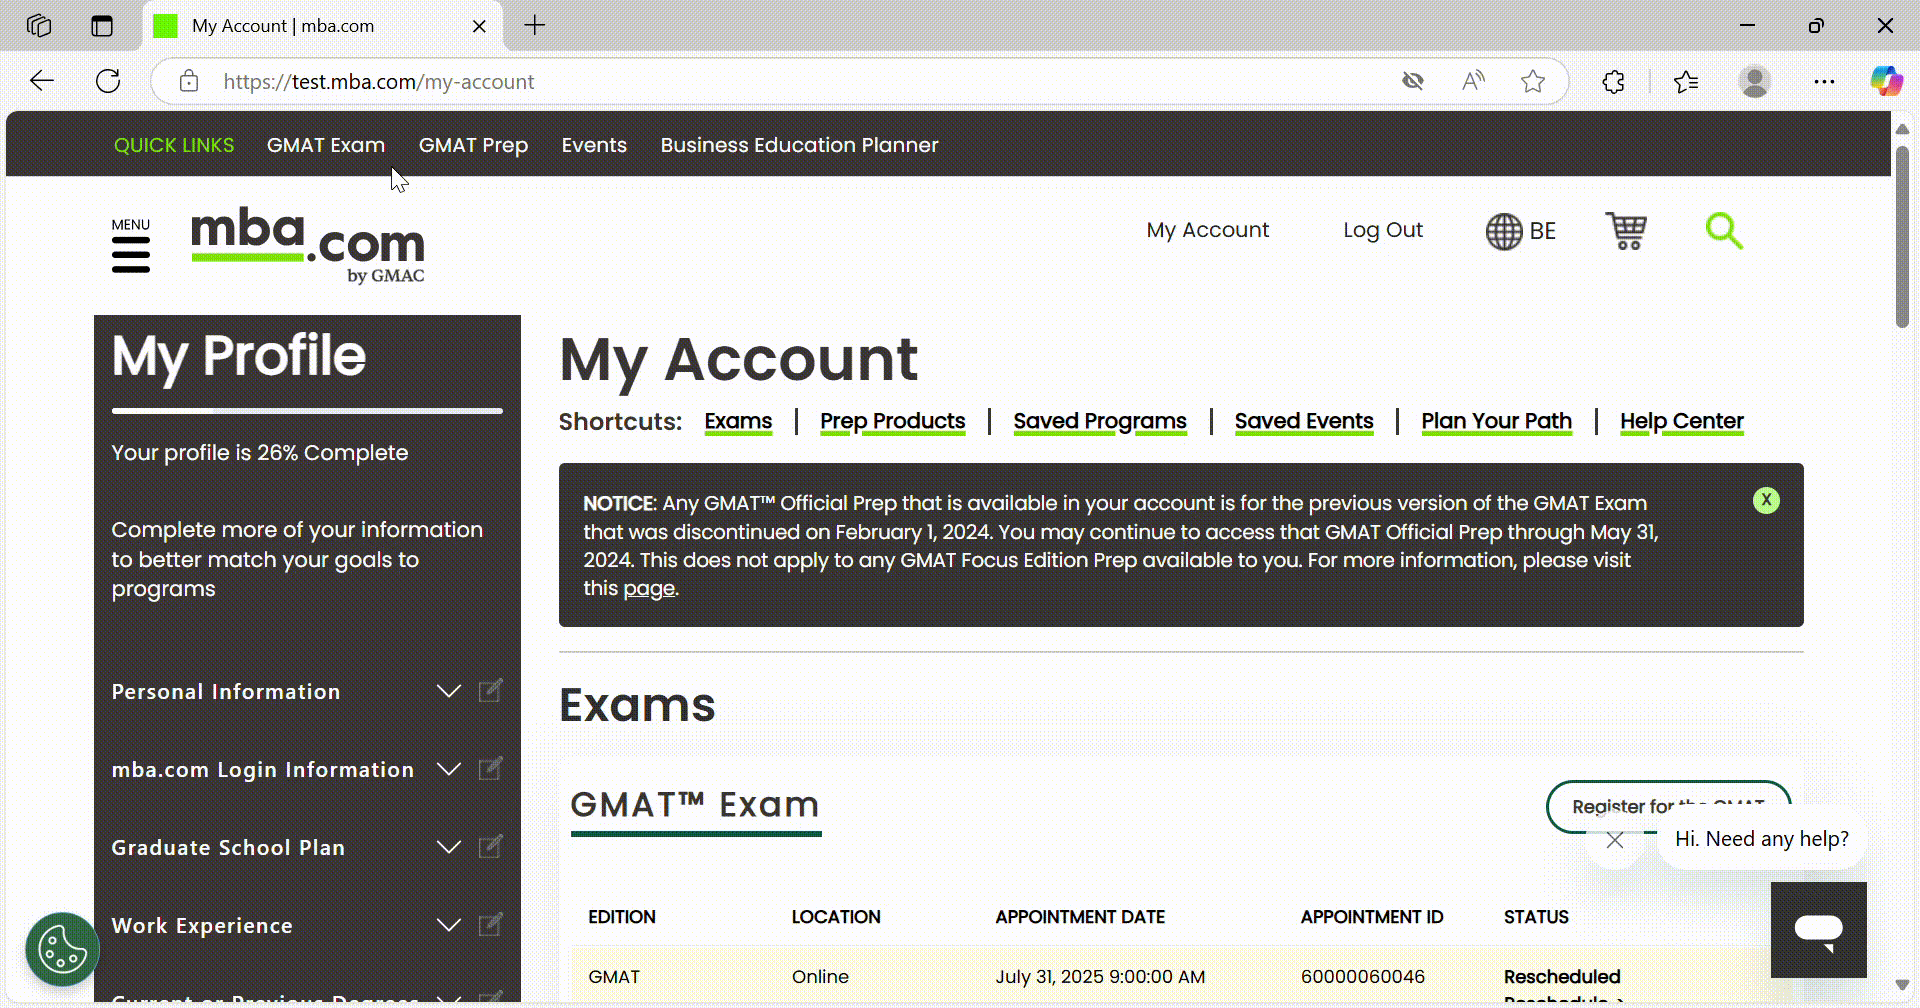Open Events quick link
Viewport: 1920px width, 1008px height.
click(594, 145)
